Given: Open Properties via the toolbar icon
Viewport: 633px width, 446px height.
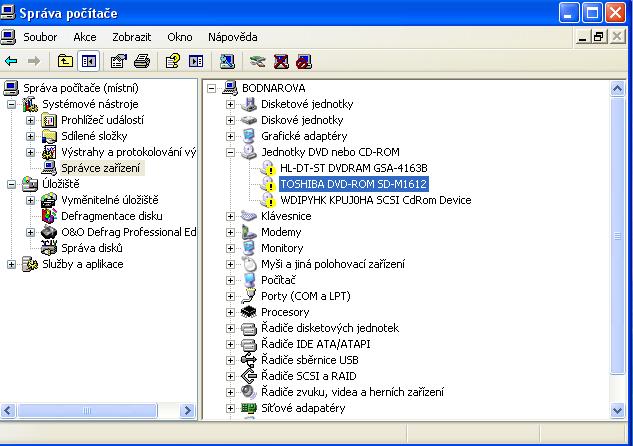Looking at the screenshot, I should coord(119,61).
